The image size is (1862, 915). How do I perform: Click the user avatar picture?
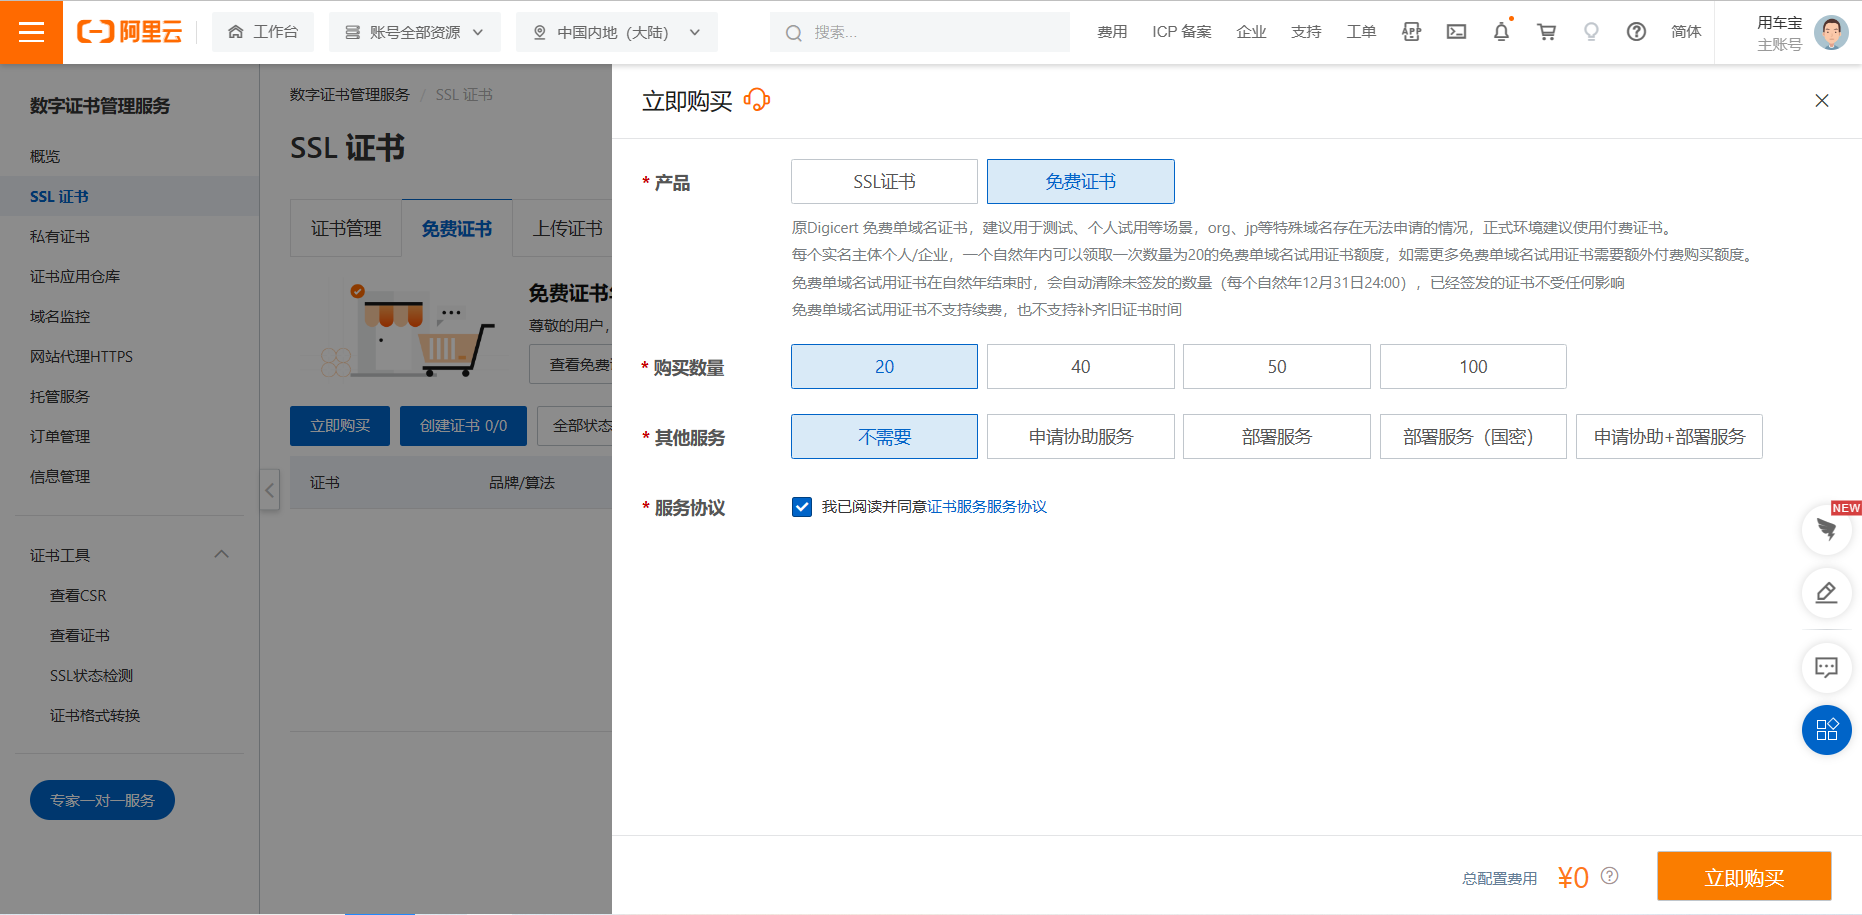pos(1831,32)
